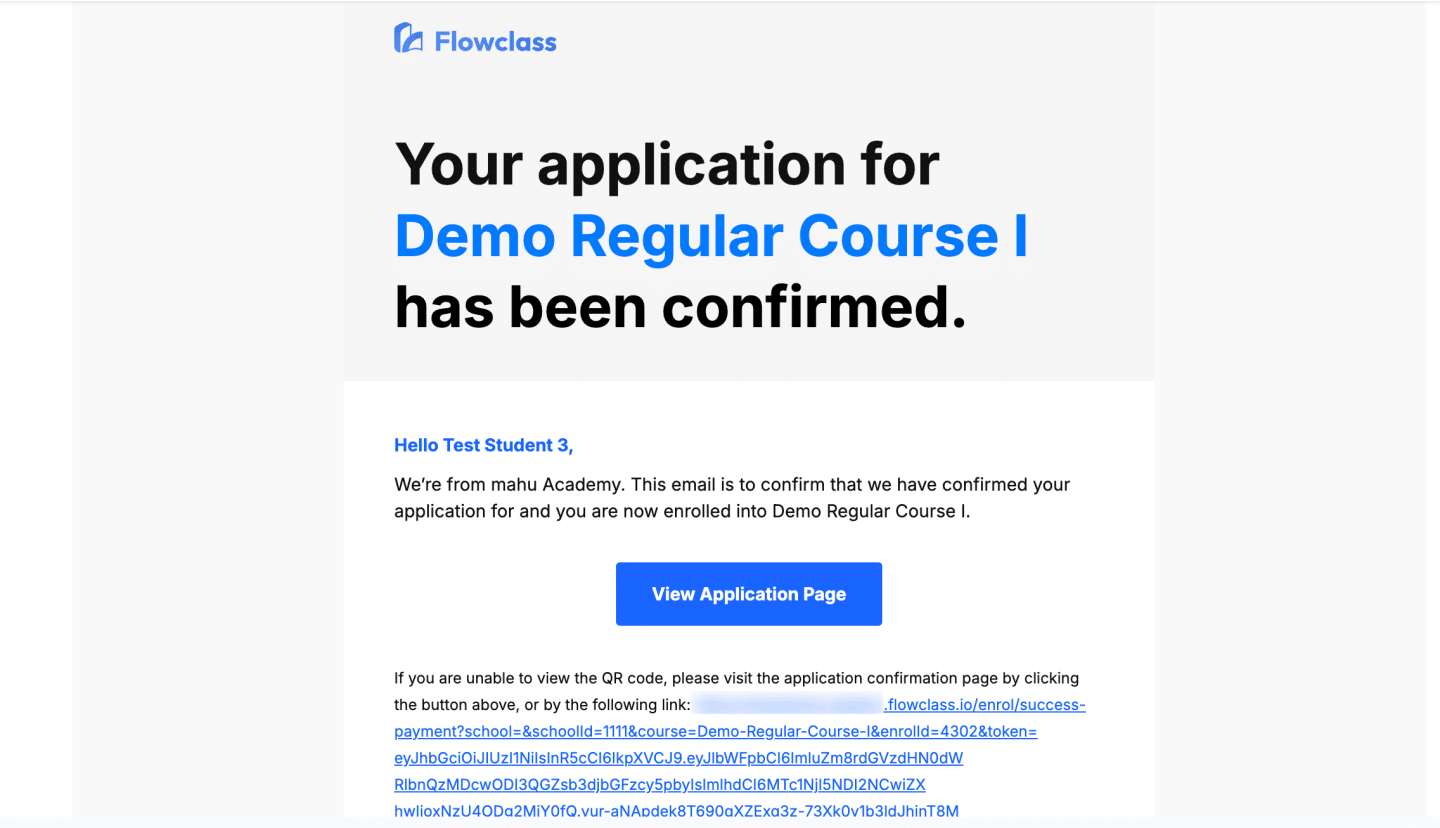Follow the flowclass.io/enrol/success- link line

tap(985, 705)
